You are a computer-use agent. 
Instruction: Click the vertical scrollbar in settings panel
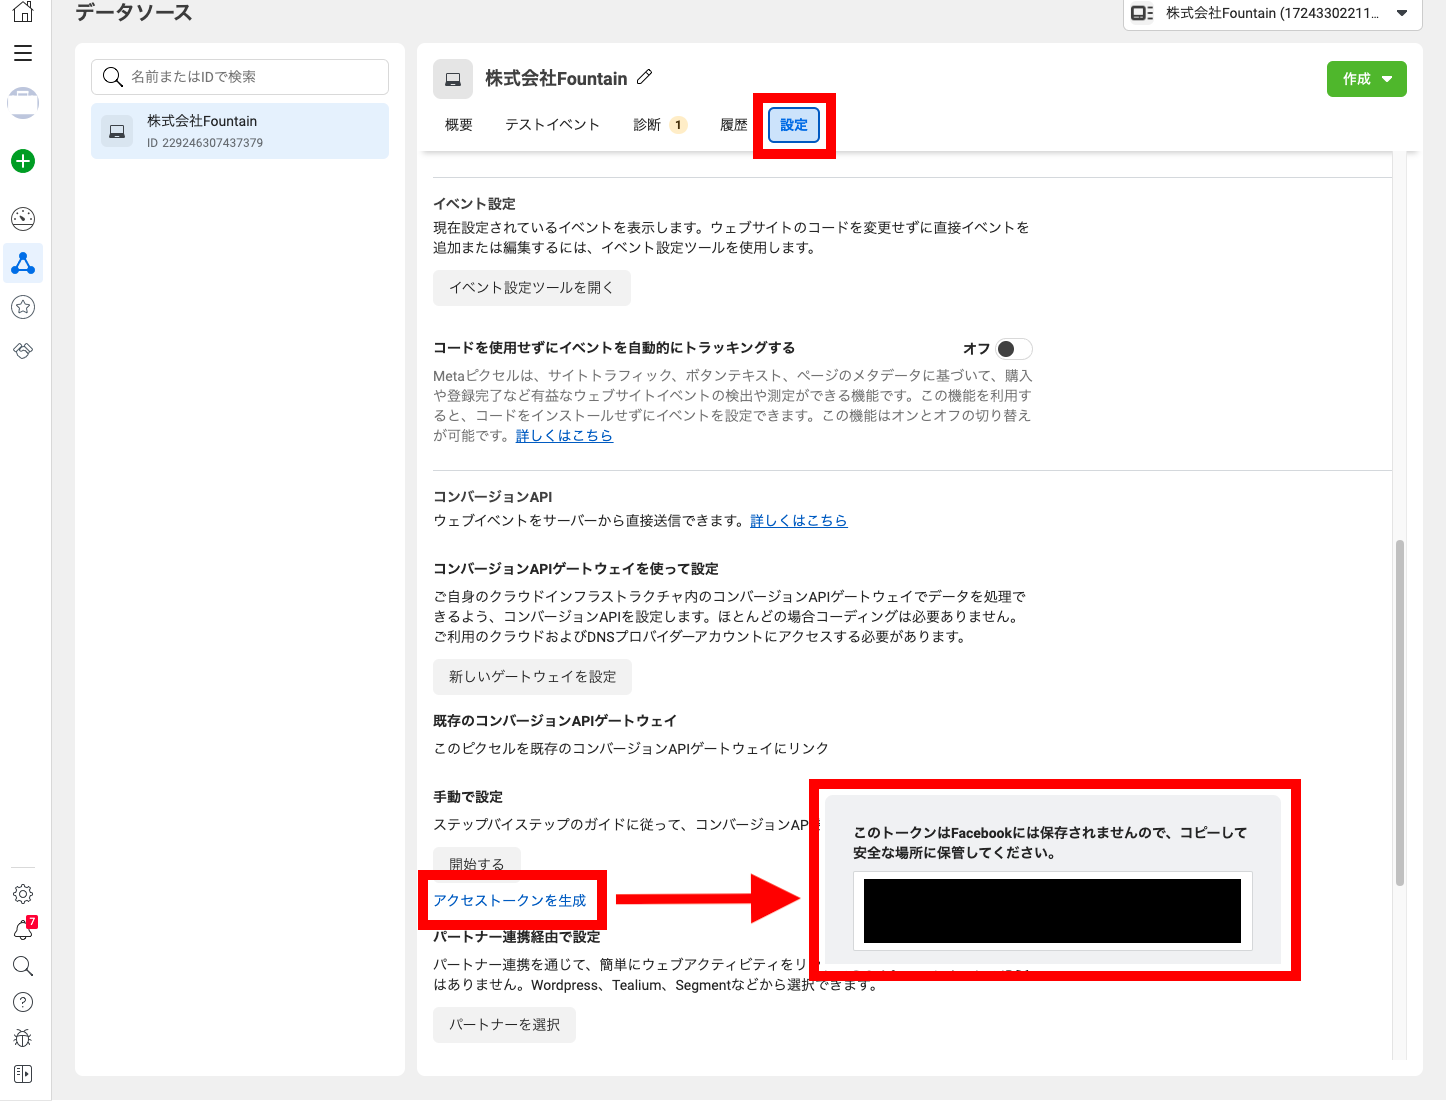pos(1399,712)
